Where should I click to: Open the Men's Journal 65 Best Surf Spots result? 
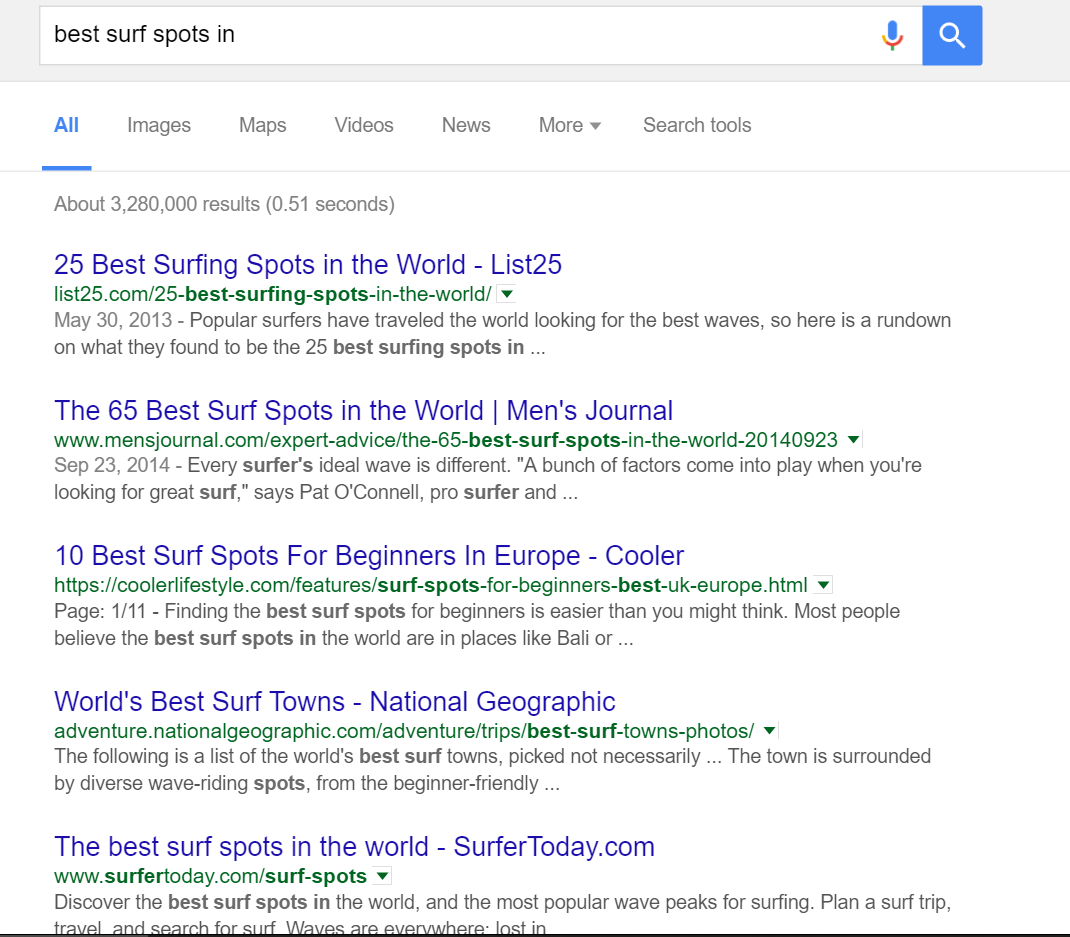(x=363, y=411)
